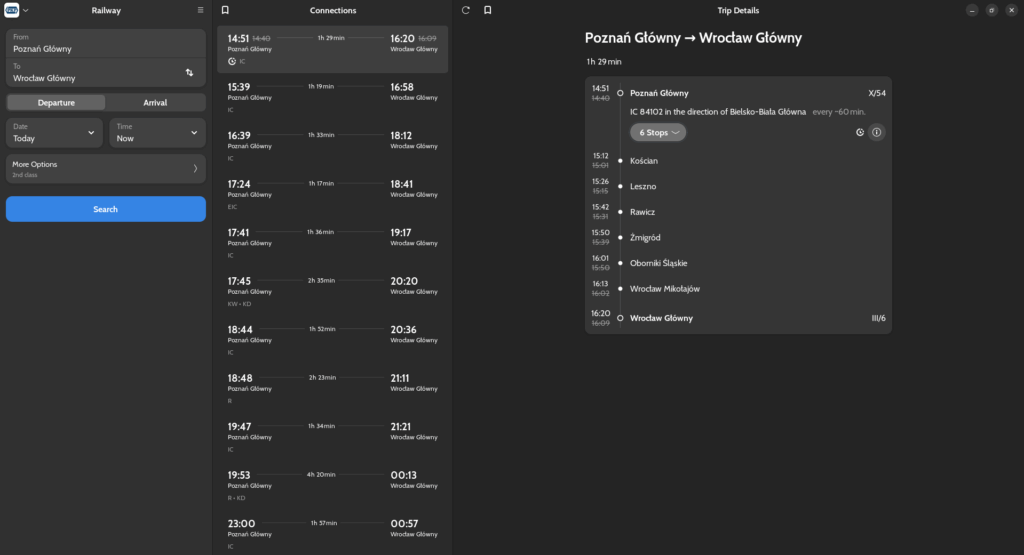Click the Oborniki Śląskie stop
Viewport: 1024px width, 555px height.
(x=658, y=263)
